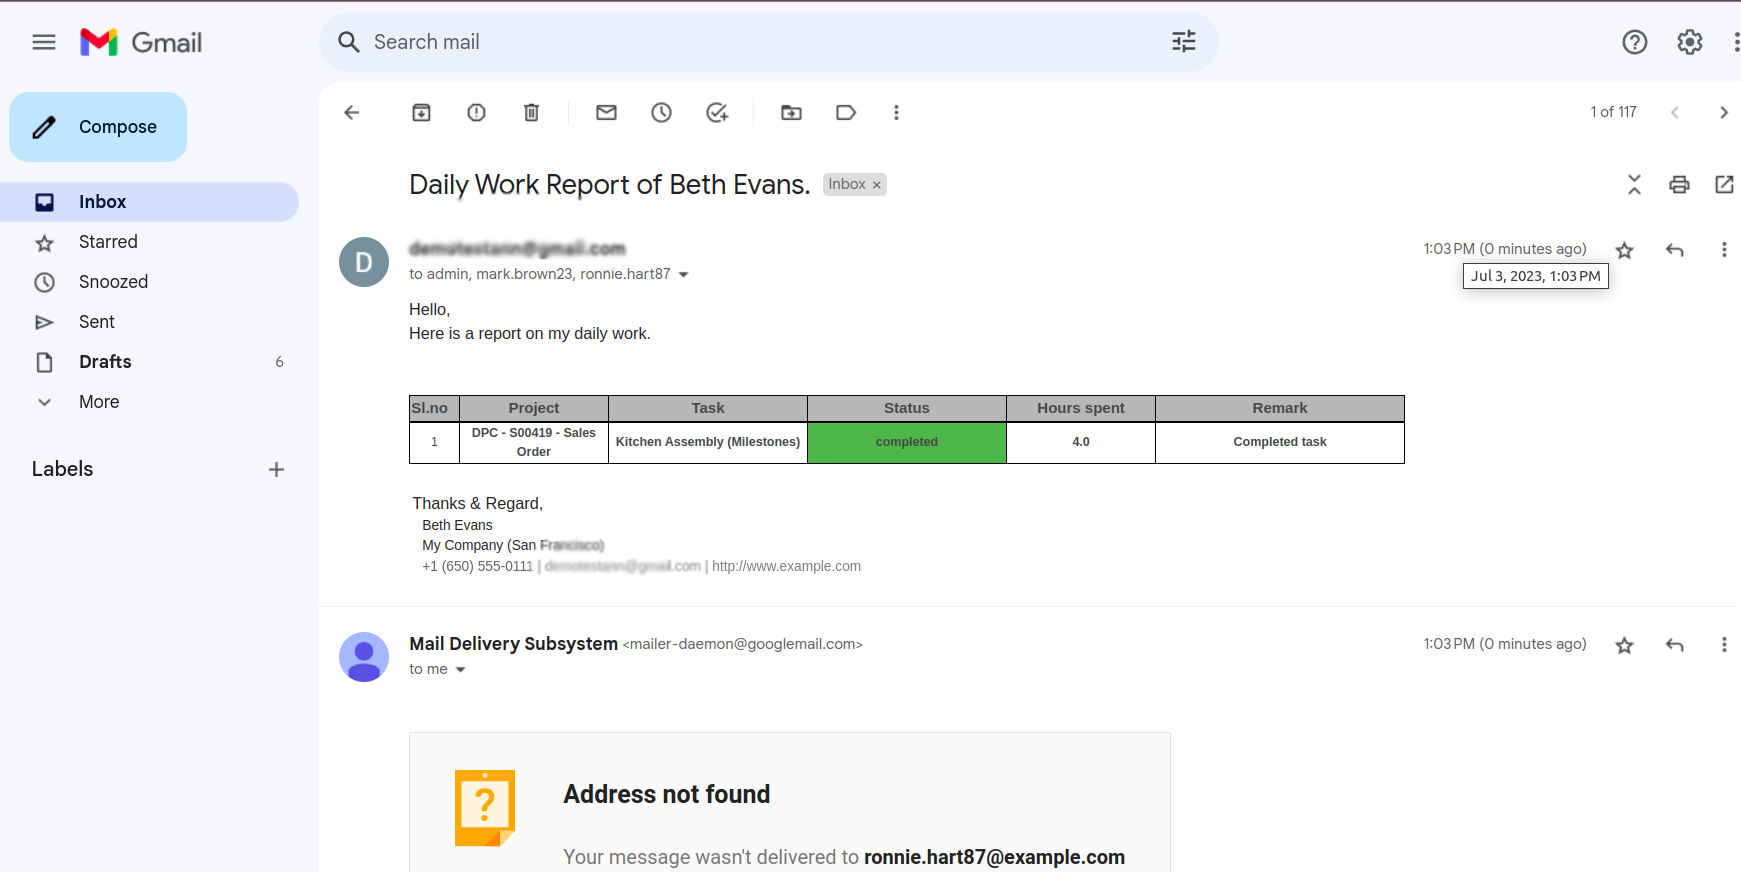This screenshot has height=872, width=1741.
Task: Show details dropdown next to 'to me'
Action: point(461,670)
